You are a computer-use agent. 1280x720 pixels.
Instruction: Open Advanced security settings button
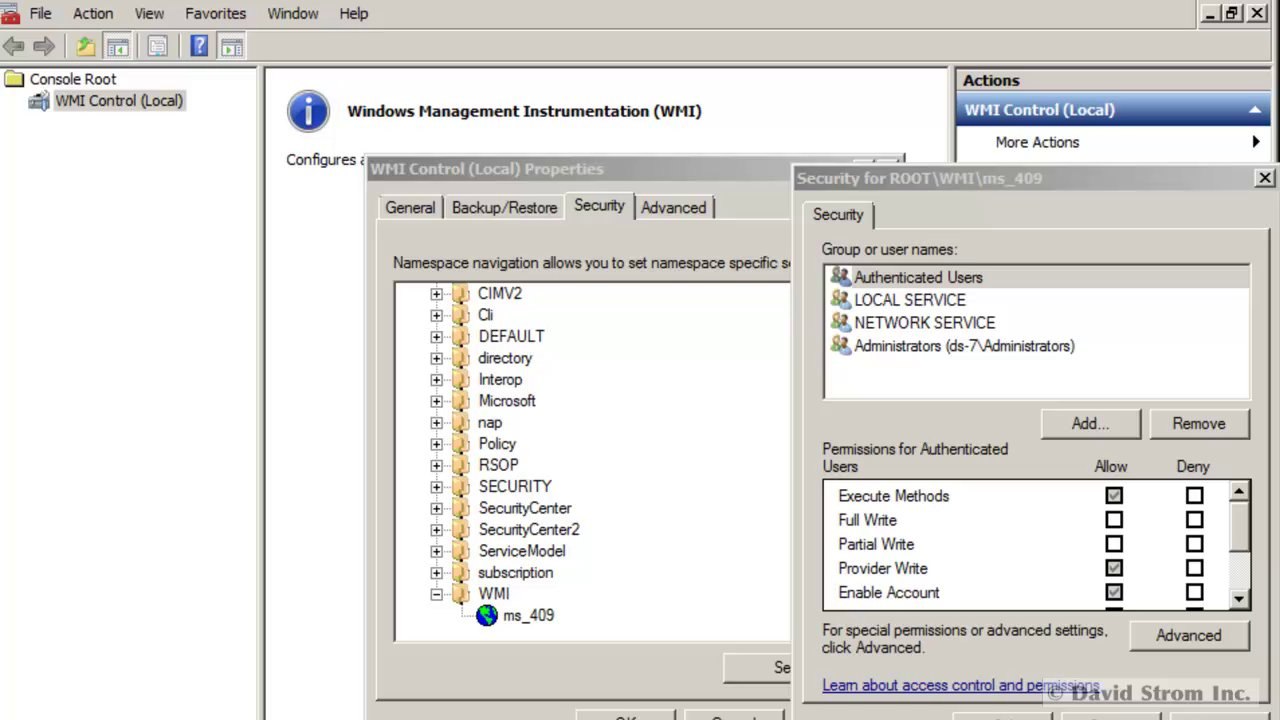(x=1188, y=635)
